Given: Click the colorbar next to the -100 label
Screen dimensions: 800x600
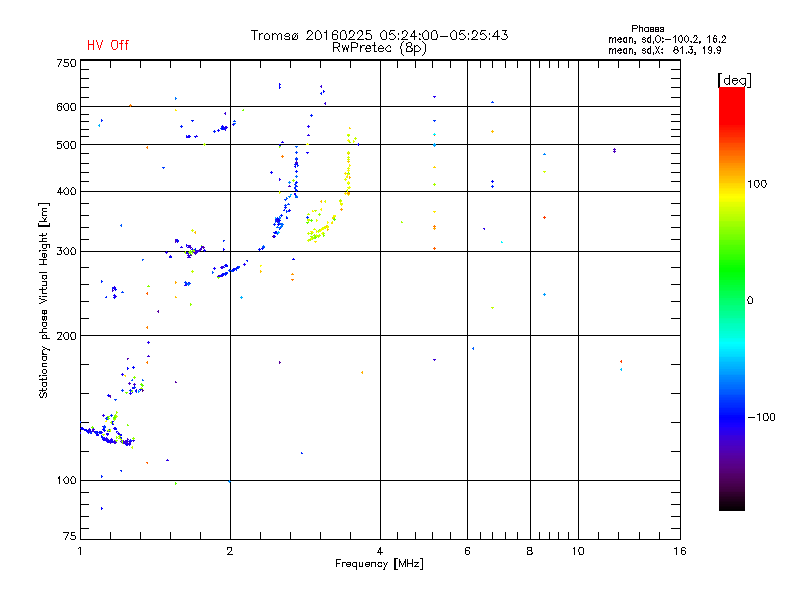Looking at the screenshot, I should click(x=732, y=417).
